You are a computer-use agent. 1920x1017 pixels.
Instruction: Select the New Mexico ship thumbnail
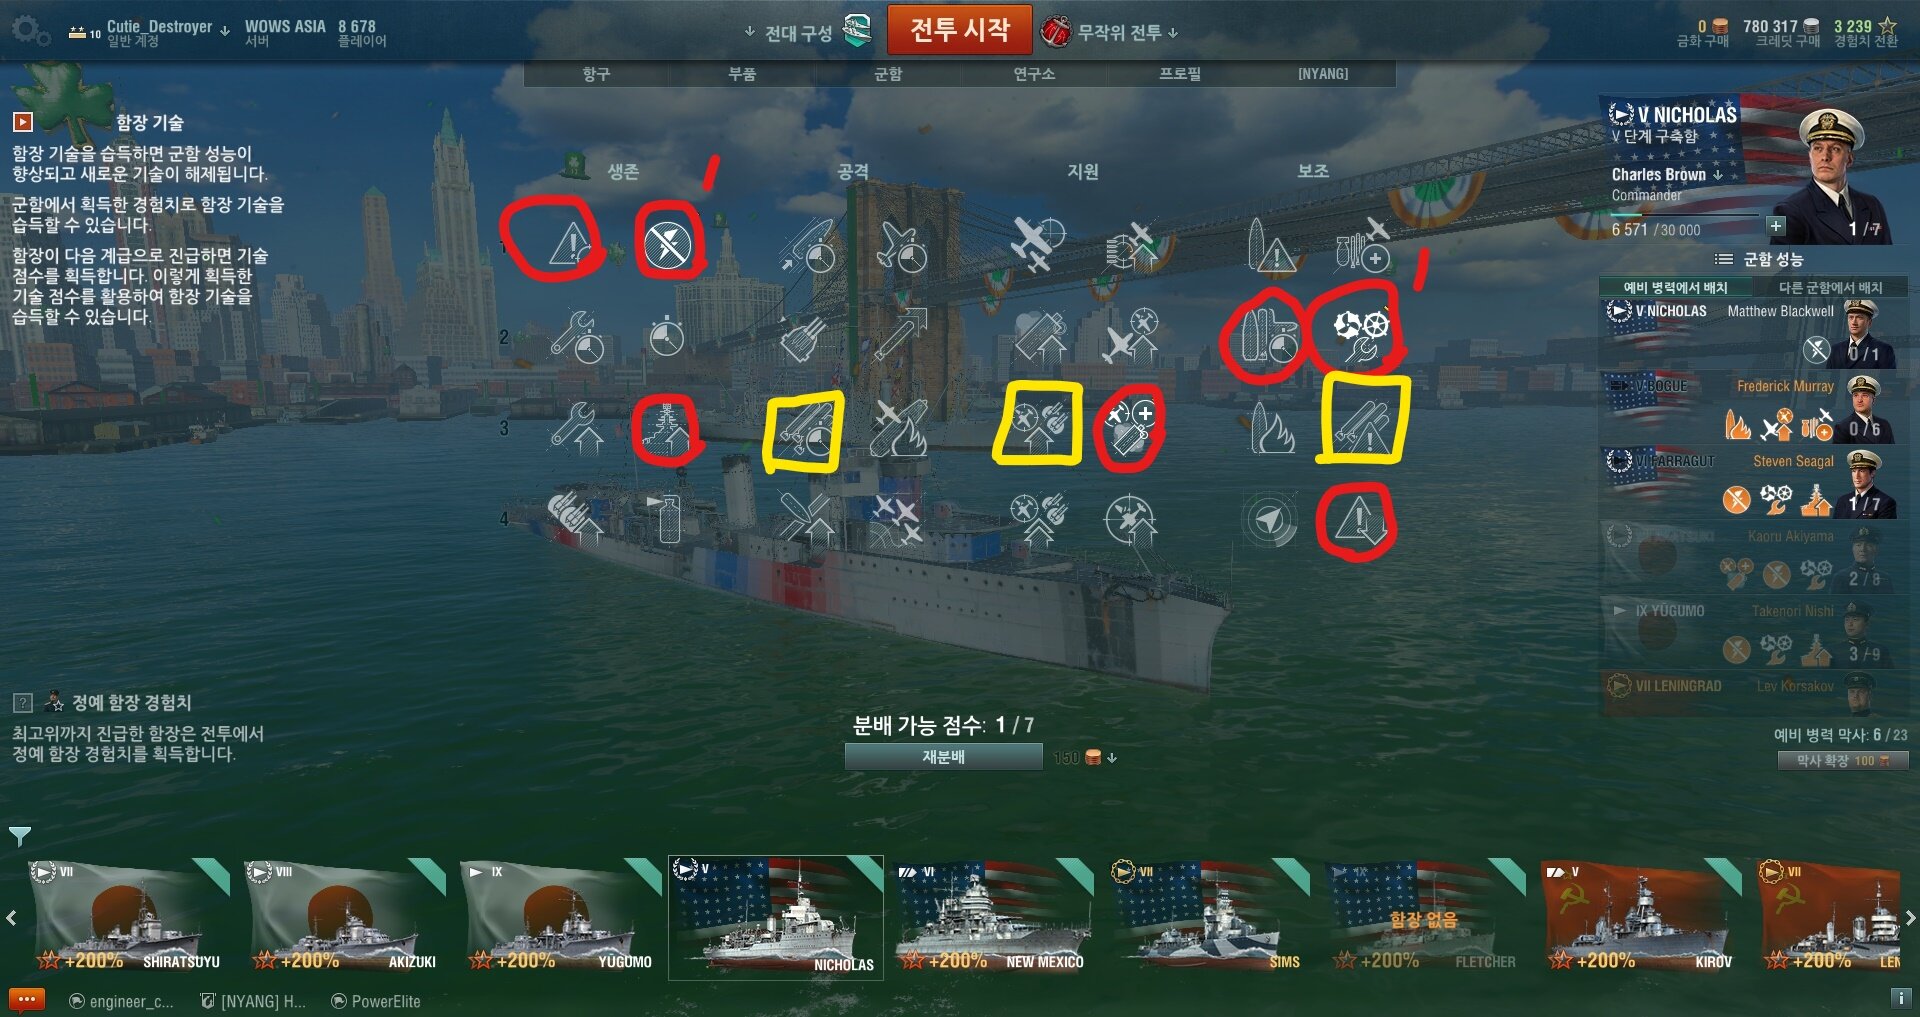[992, 917]
